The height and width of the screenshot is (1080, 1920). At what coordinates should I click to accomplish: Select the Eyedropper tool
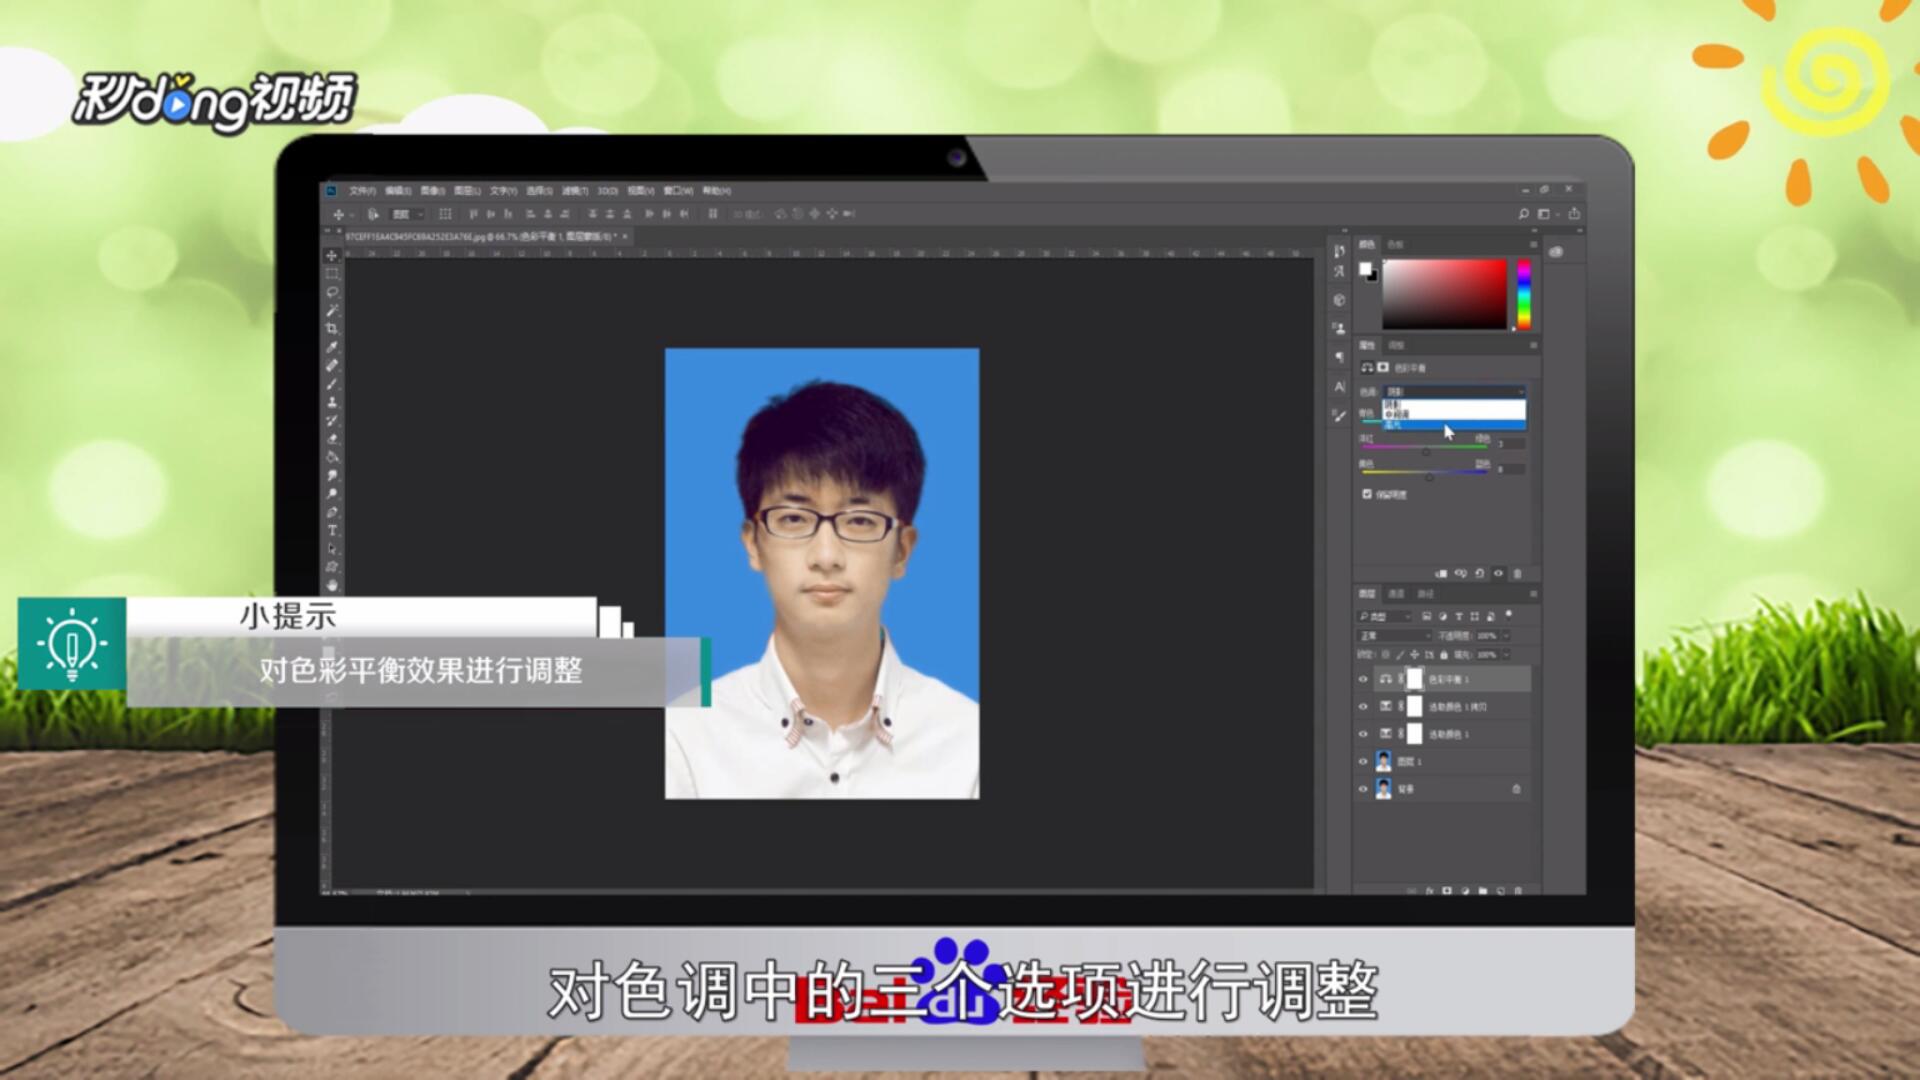(332, 346)
